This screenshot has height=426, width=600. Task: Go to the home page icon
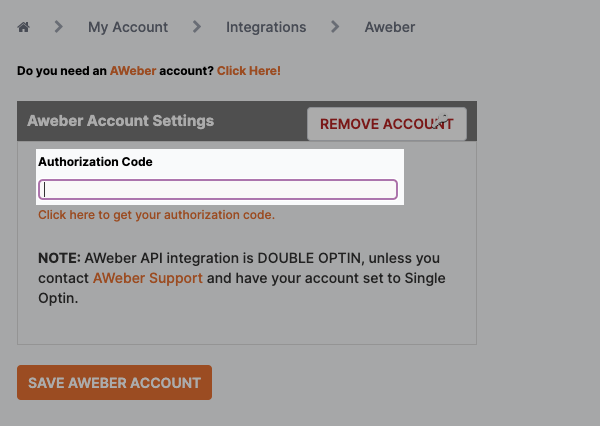[24, 27]
